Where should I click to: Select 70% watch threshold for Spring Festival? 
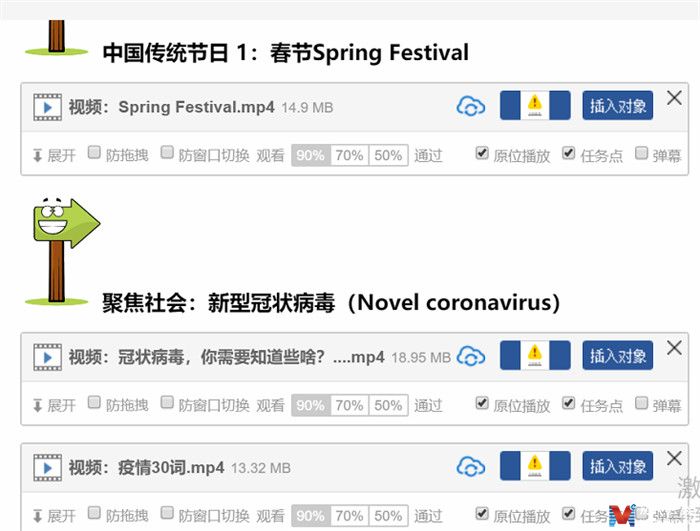click(350, 155)
